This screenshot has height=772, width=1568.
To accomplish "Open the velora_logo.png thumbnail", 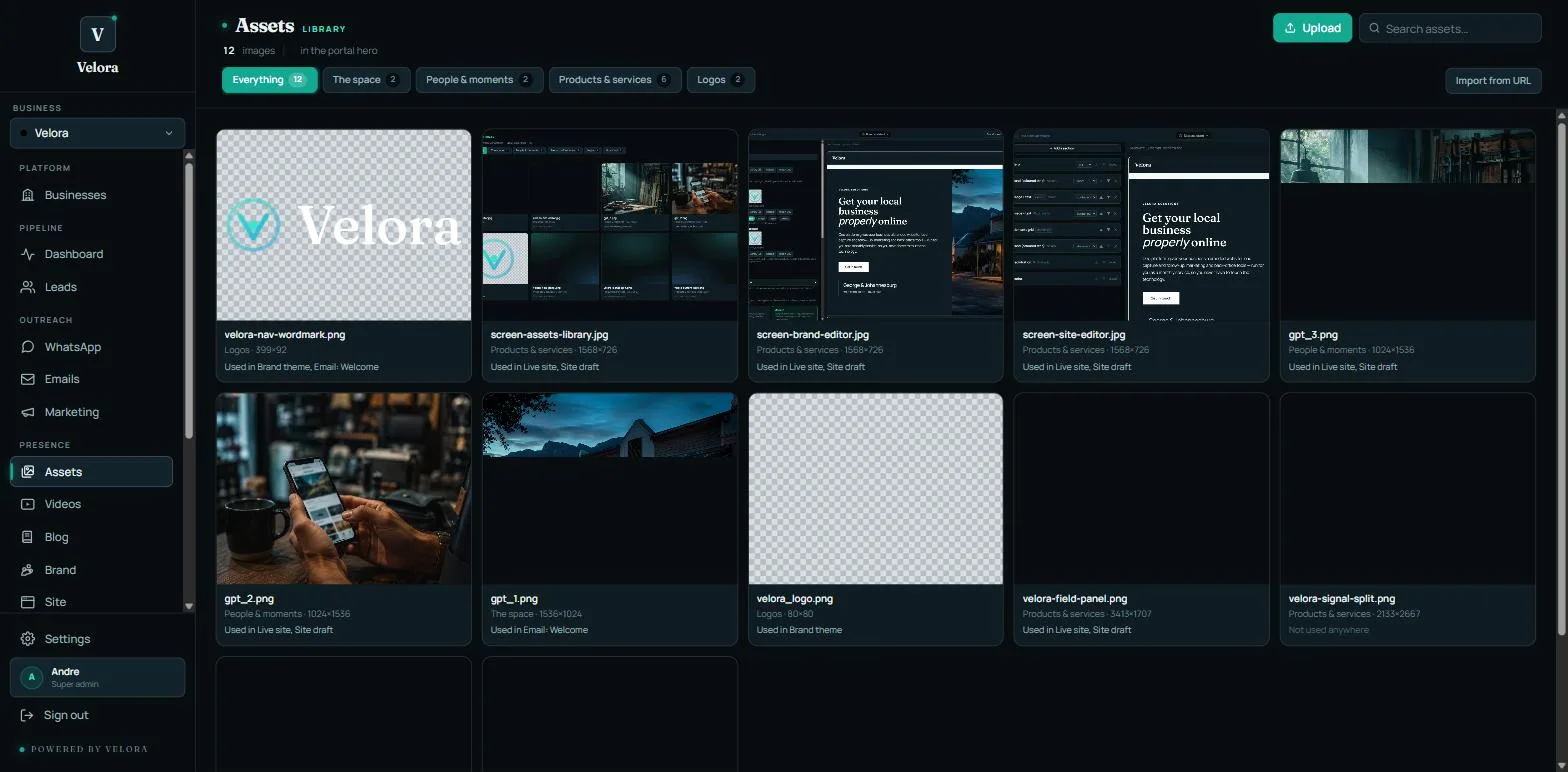I will coord(876,489).
